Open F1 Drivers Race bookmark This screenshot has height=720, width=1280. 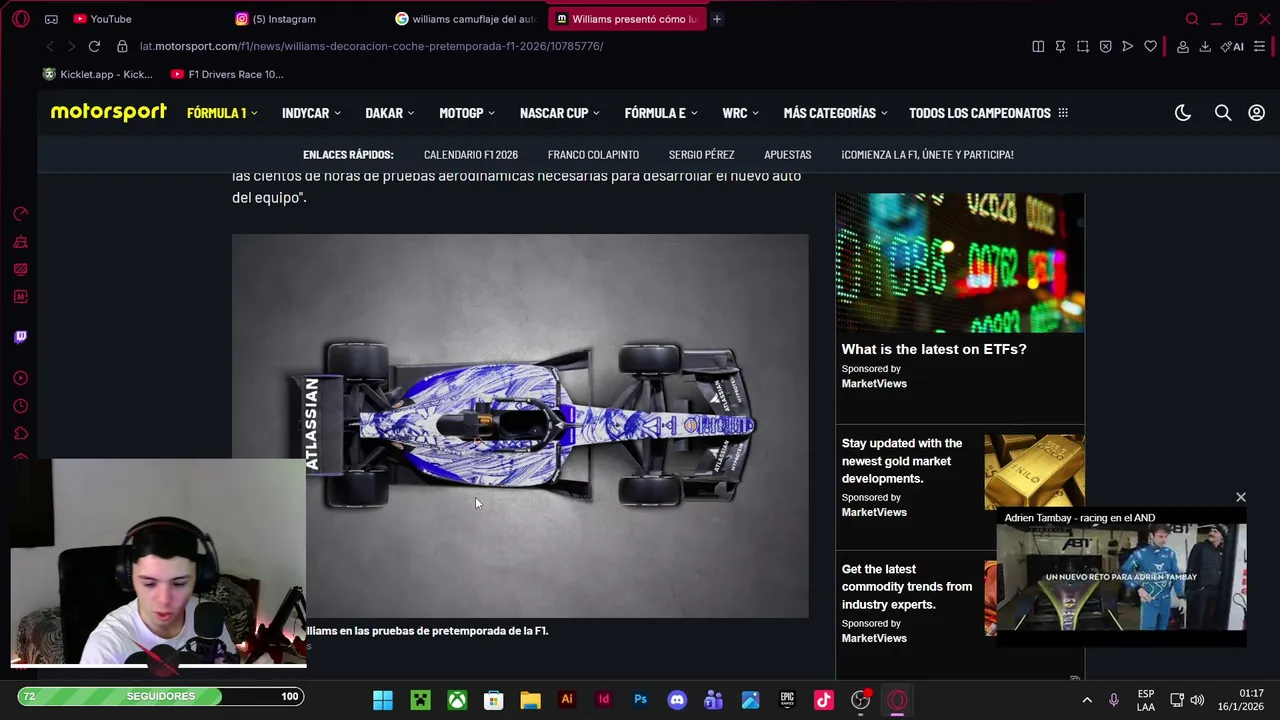coord(227,74)
